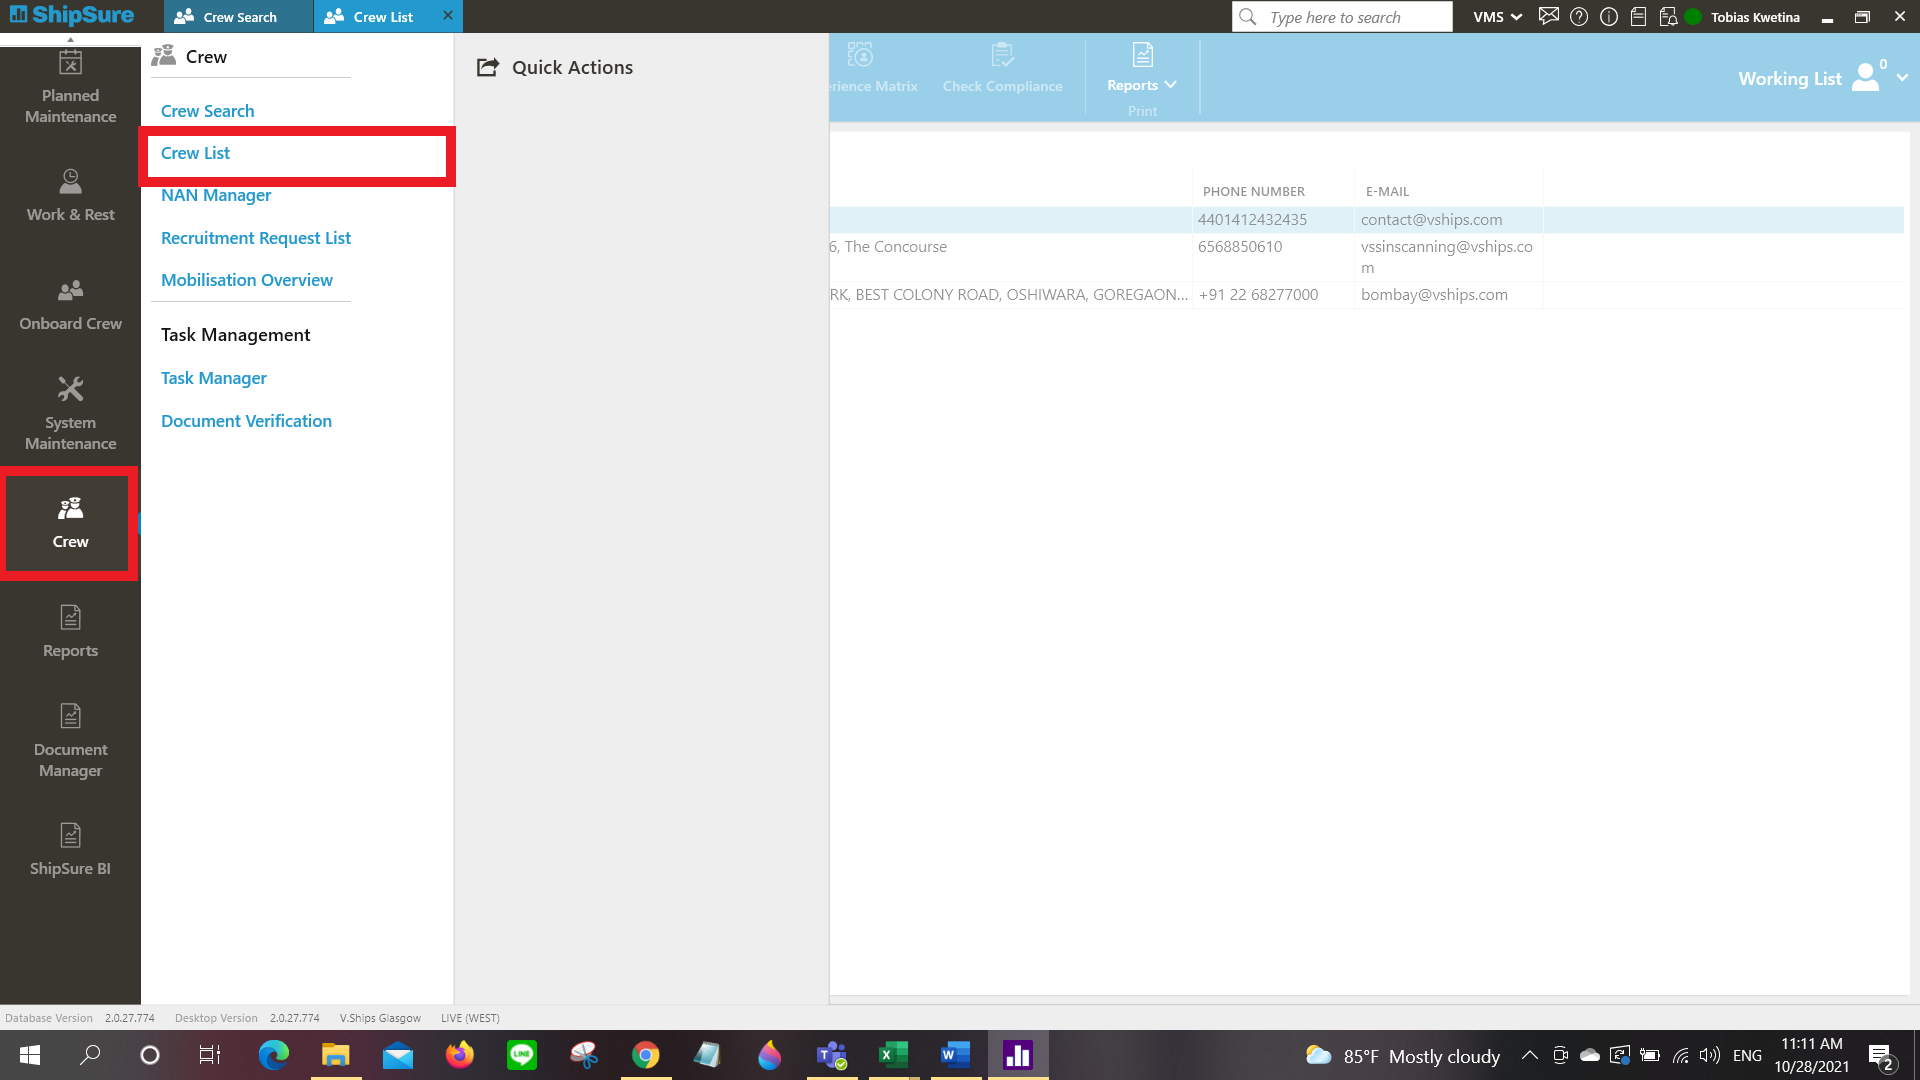Launch ShipSure BI from sidebar

70,850
